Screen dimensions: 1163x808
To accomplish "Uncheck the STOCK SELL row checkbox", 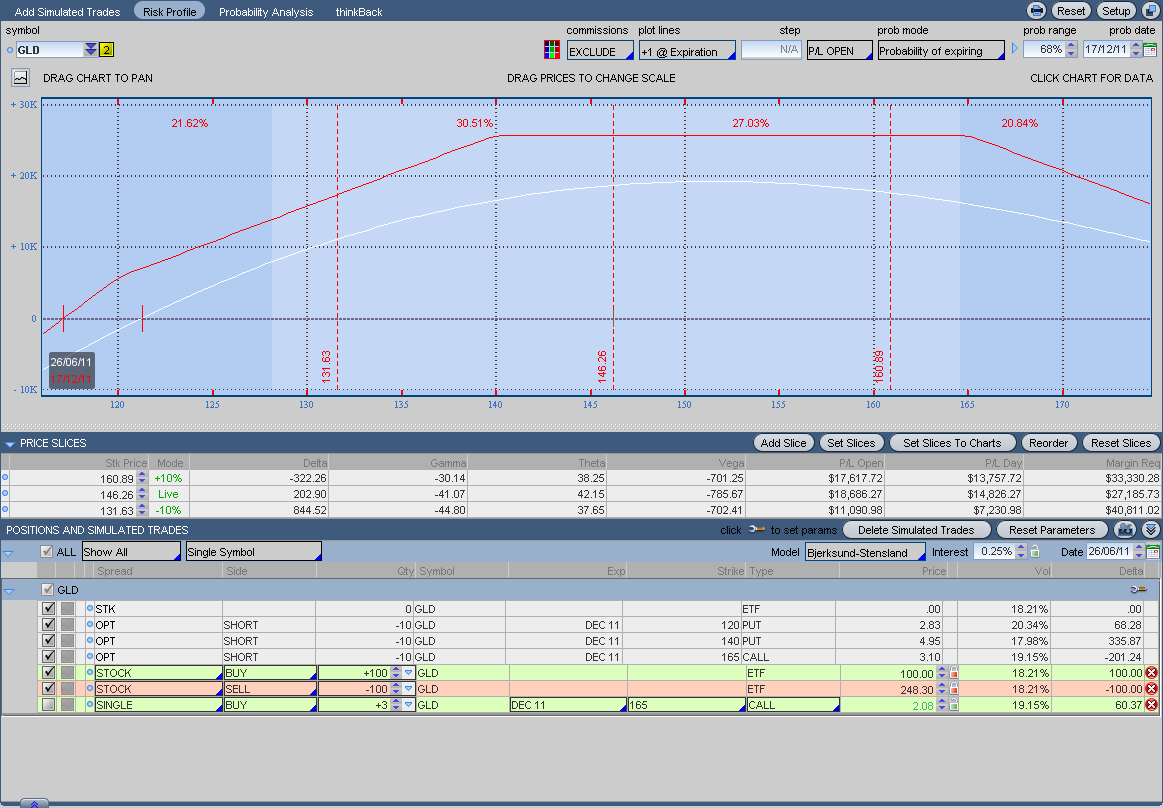I will (x=48, y=689).
